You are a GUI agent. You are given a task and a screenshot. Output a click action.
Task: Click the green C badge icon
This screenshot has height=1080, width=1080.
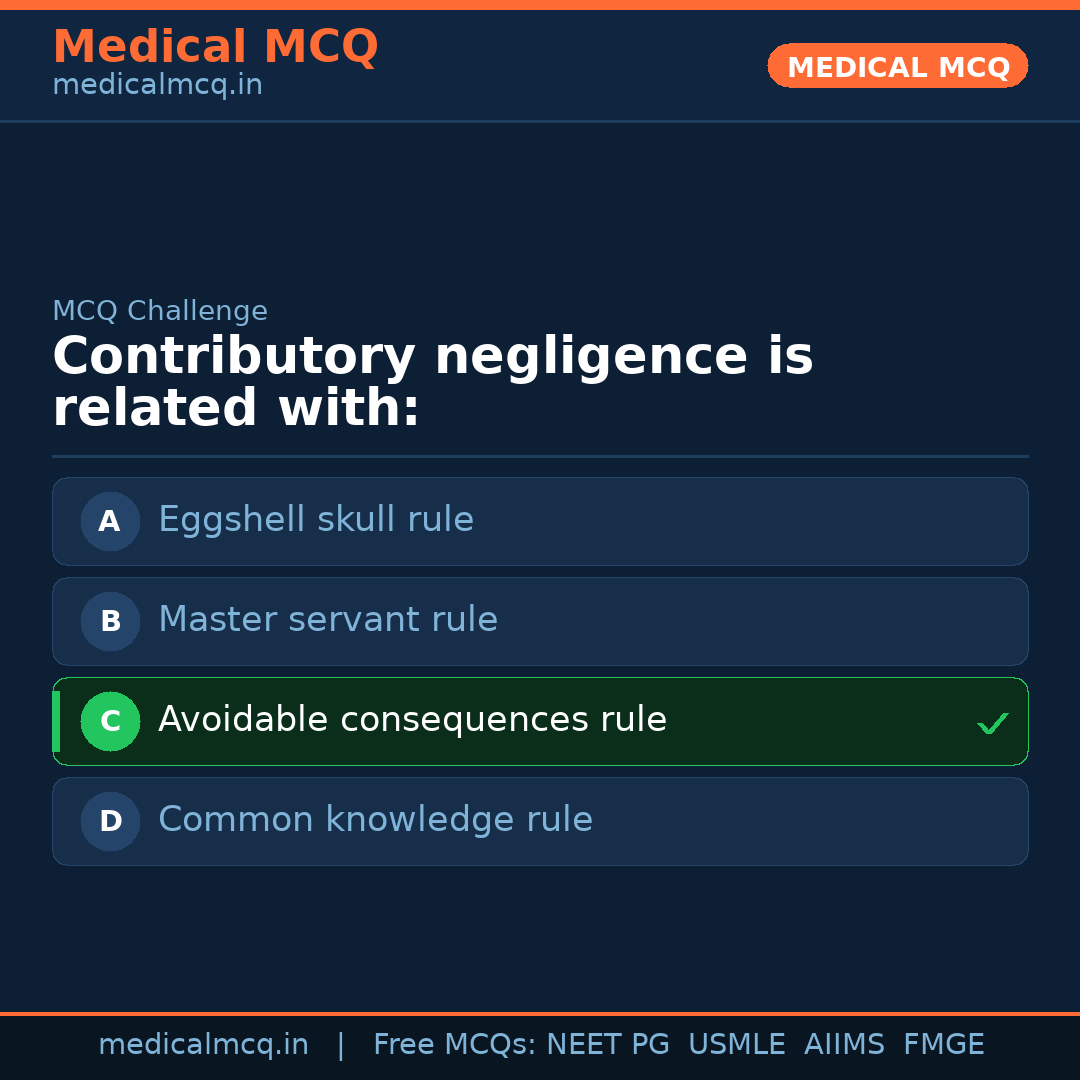[x=110, y=721]
